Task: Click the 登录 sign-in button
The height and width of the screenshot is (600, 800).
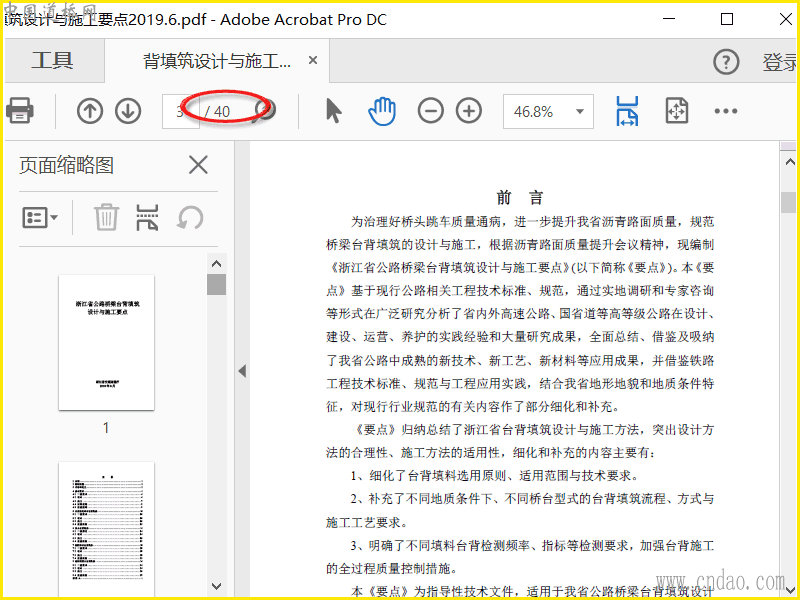Action: pos(779,62)
